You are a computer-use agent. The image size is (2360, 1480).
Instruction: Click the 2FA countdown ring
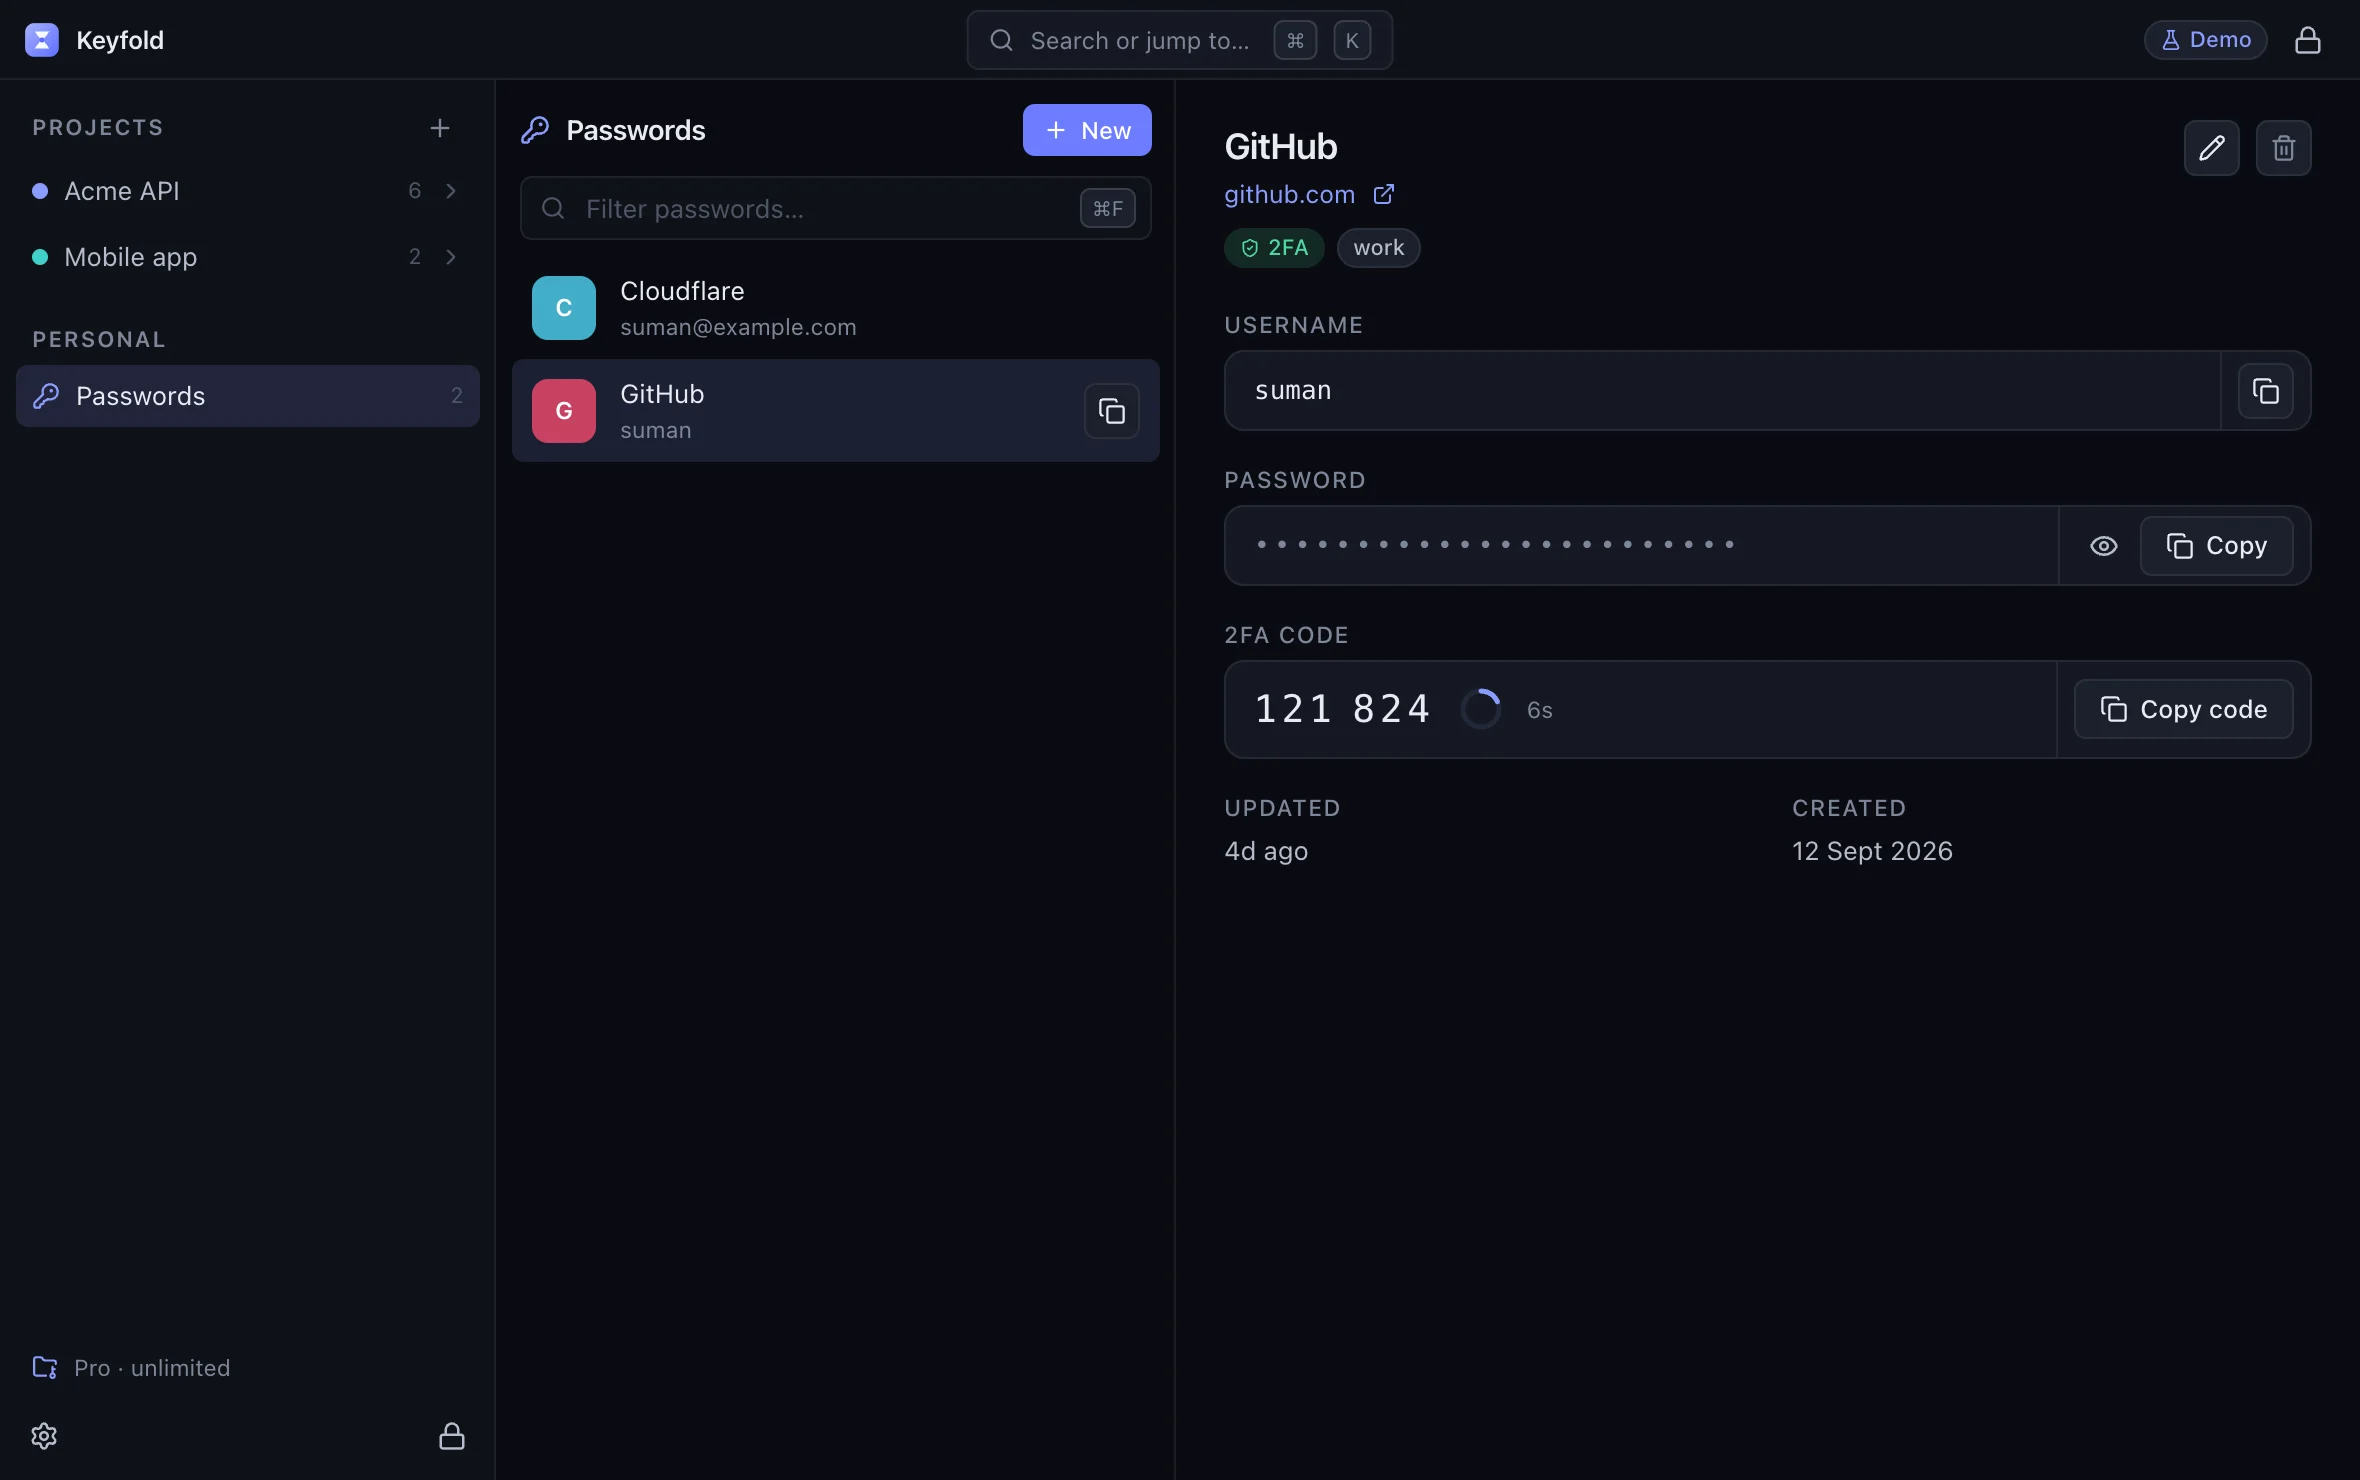point(1480,709)
